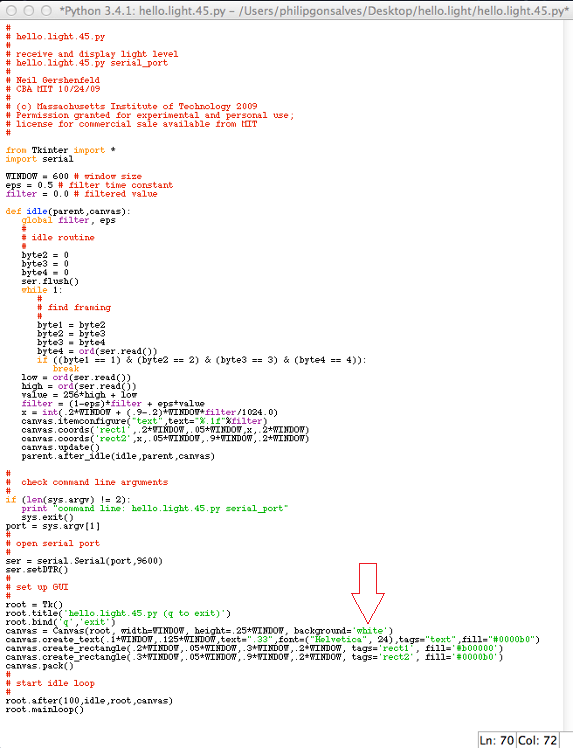Click the 'filter = (1-eps)*filter + eps*value' line

coord(113,404)
